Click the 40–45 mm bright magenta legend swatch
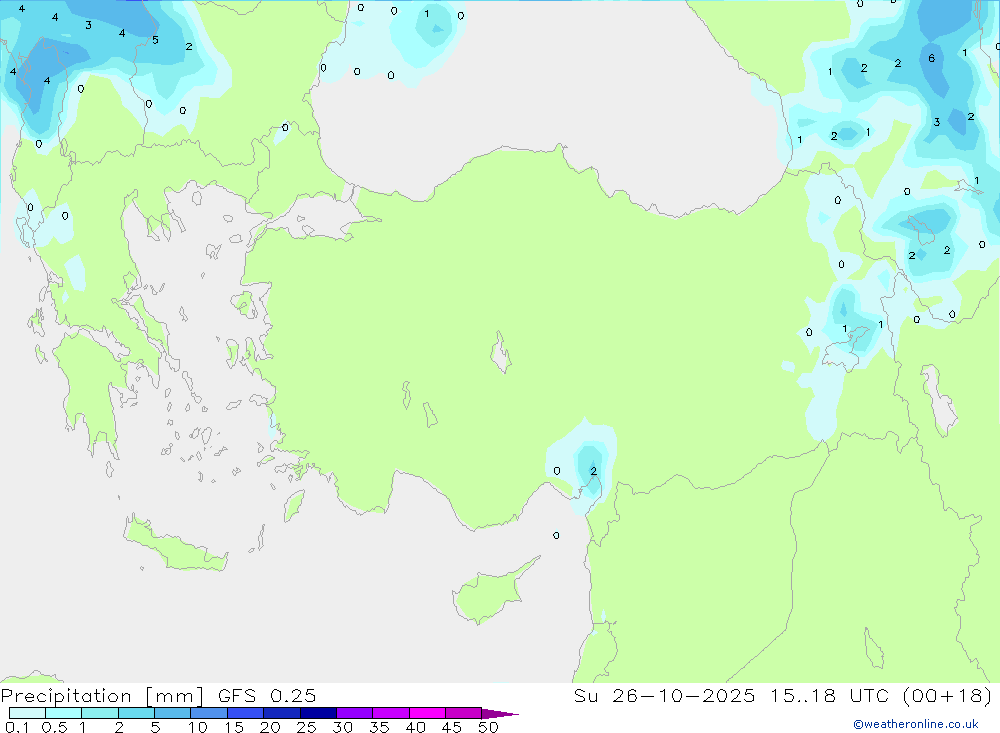The width and height of the screenshot is (1000, 733). 427,713
